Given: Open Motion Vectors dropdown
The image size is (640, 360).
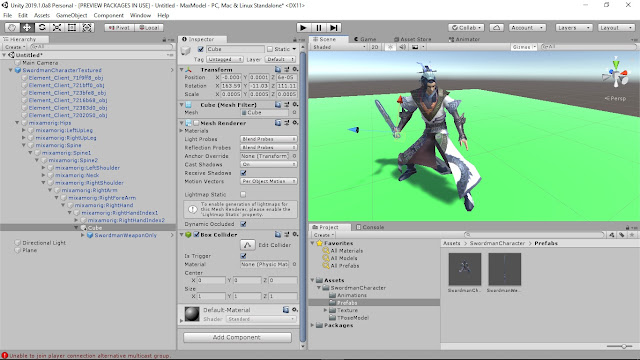Looking at the screenshot, I should [269, 181].
